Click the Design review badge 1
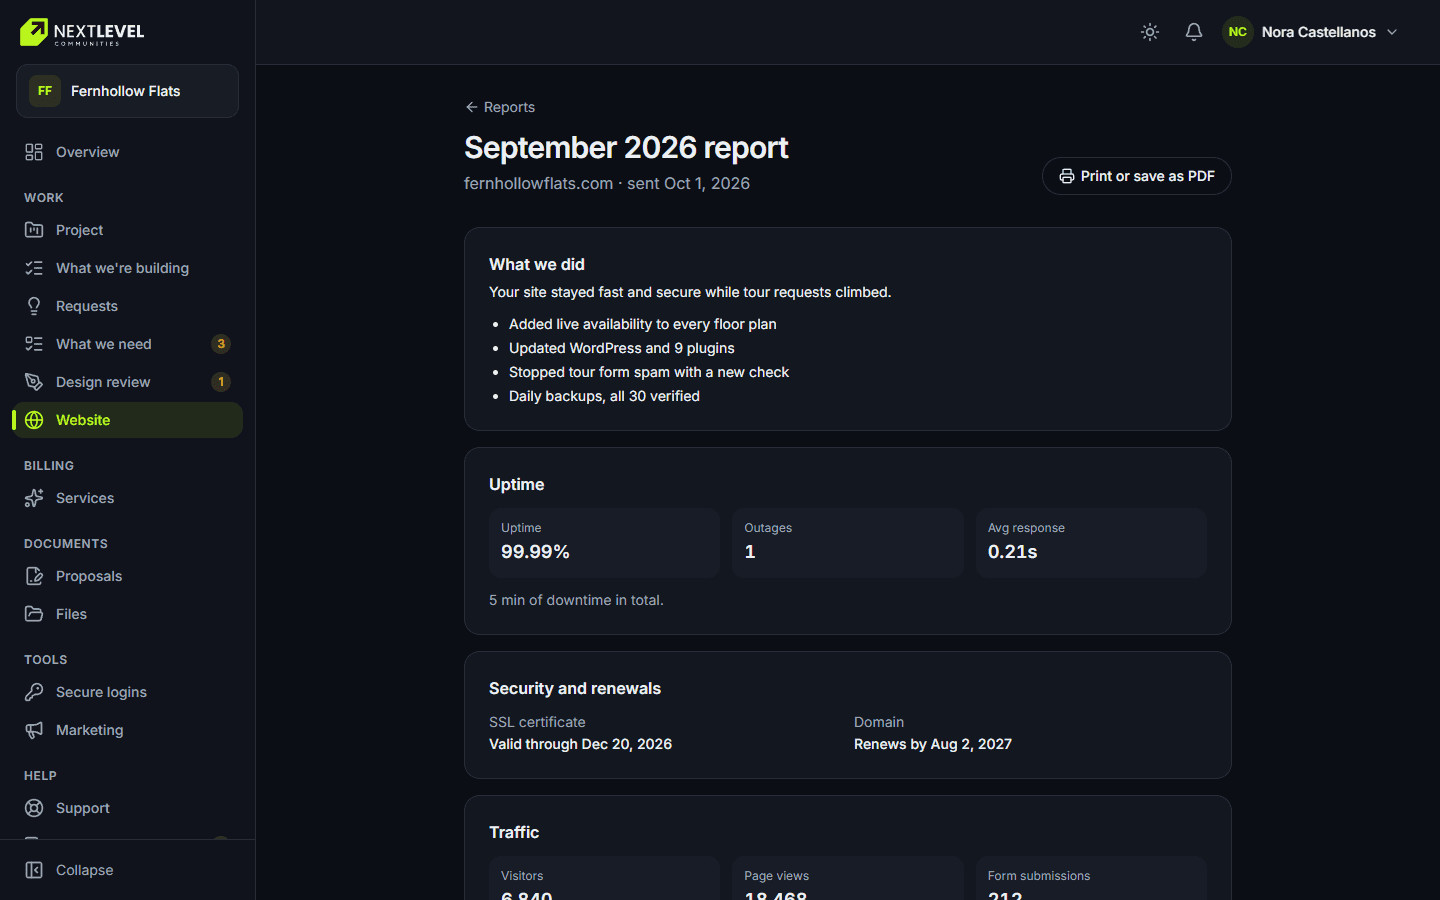This screenshot has width=1440, height=900. (x=221, y=382)
